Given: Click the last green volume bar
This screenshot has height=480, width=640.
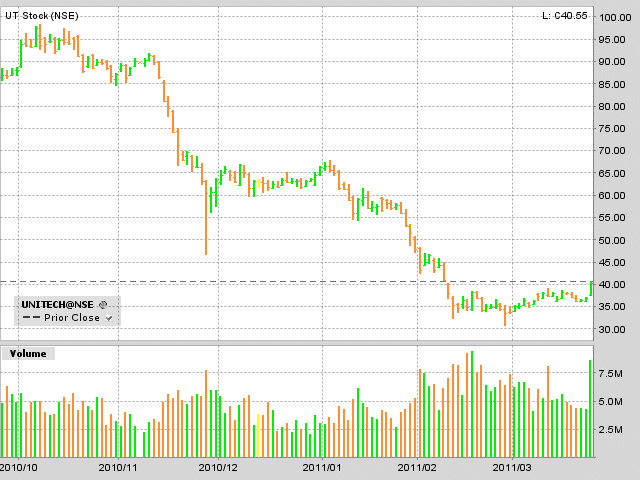Looking at the screenshot, I should click(x=590, y=409).
